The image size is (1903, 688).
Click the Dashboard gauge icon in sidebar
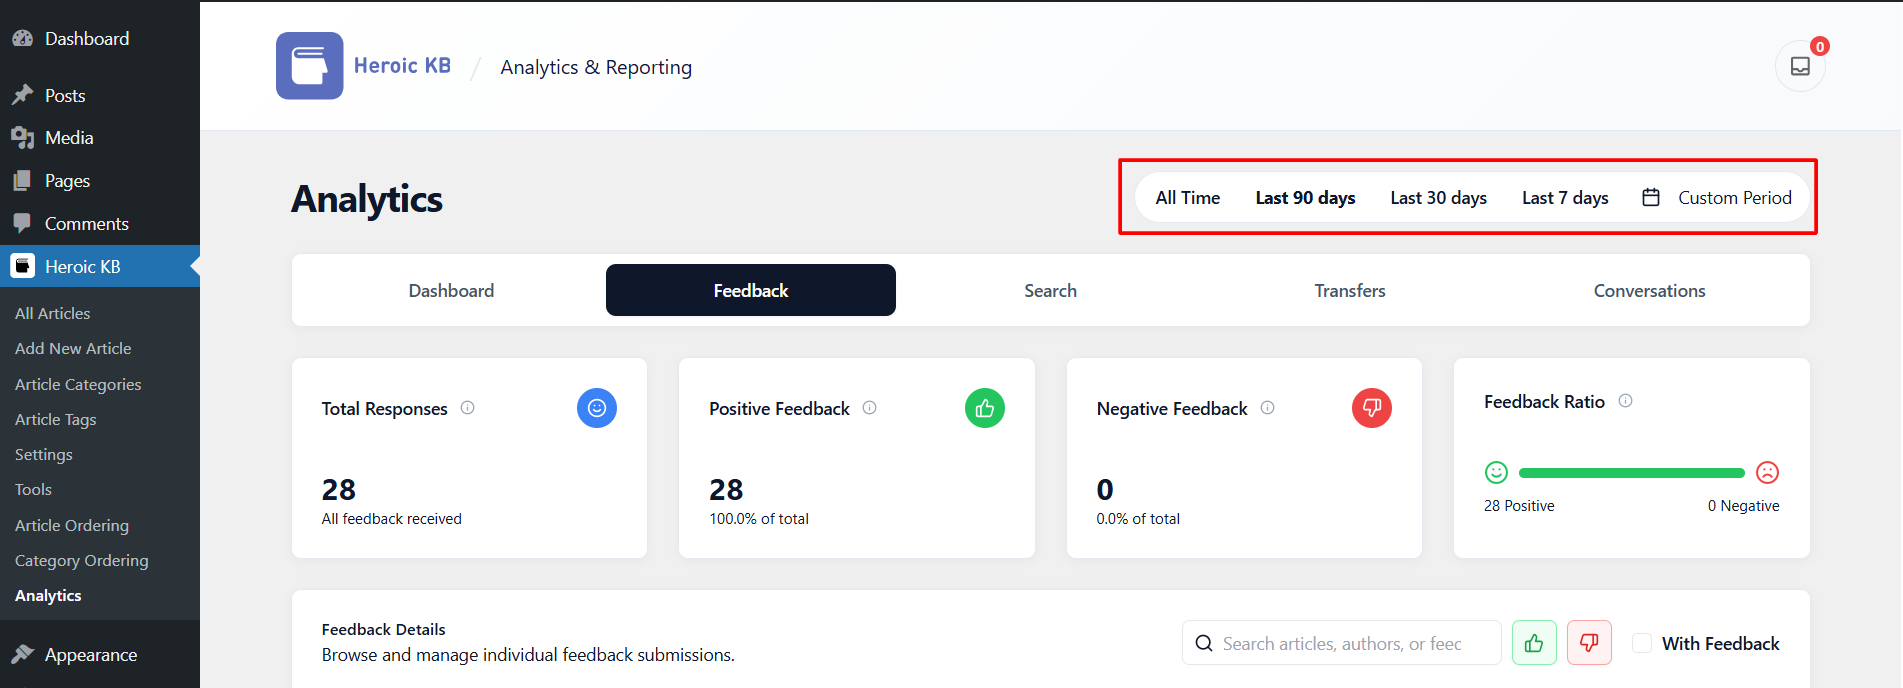click(22, 38)
